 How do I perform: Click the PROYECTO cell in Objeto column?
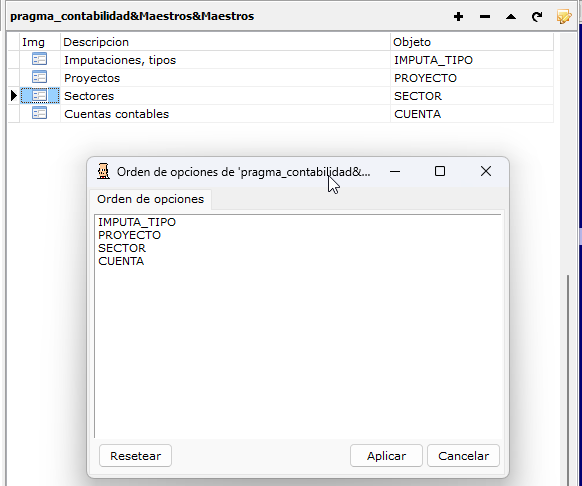472,78
